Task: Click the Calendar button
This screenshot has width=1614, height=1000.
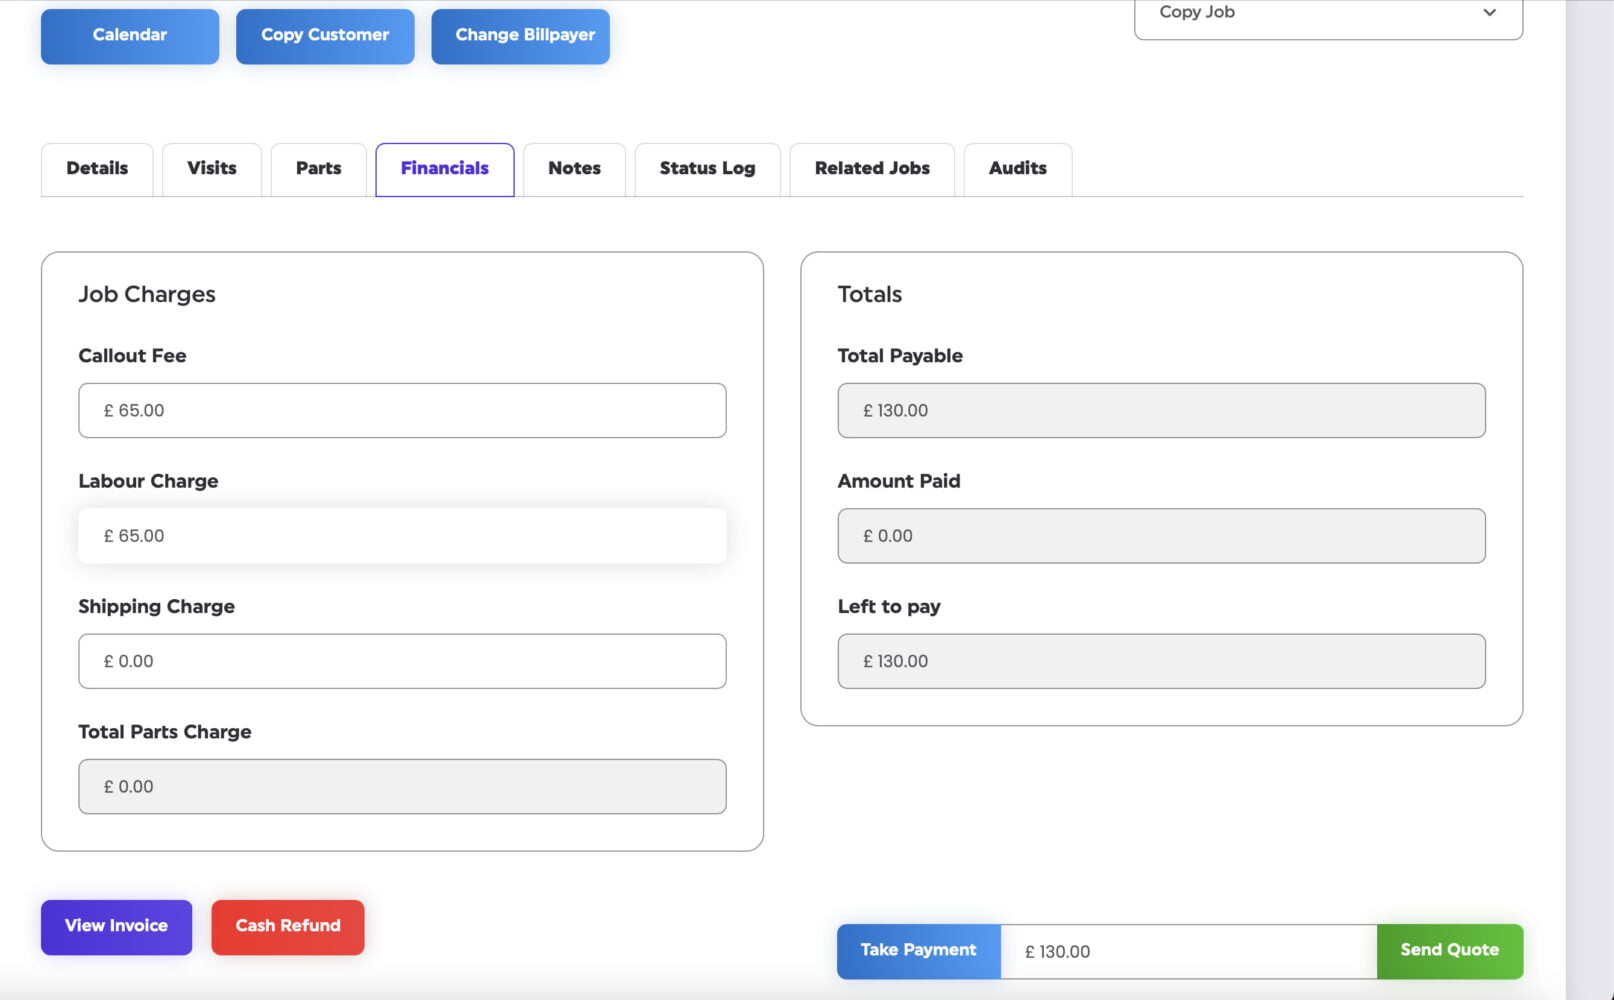Action: [x=130, y=35]
